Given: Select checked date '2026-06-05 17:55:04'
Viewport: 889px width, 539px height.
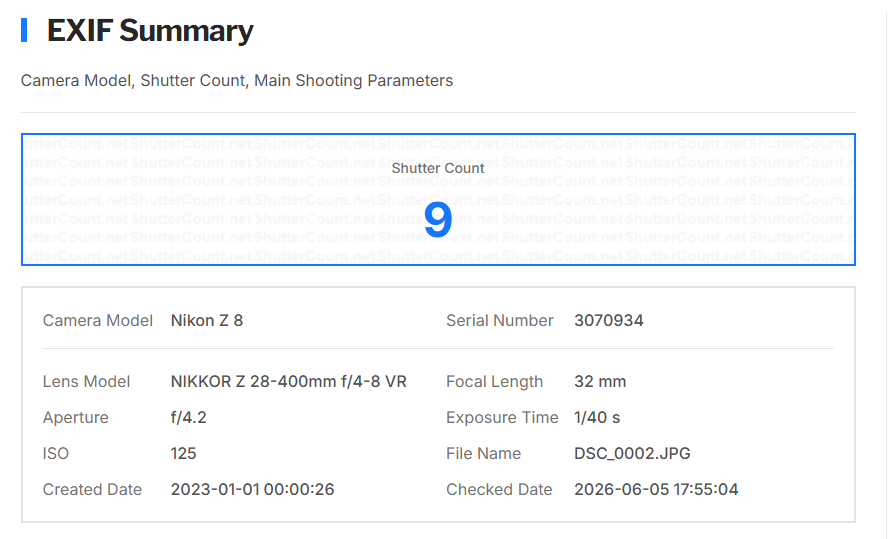Looking at the screenshot, I should click(656, 490).
